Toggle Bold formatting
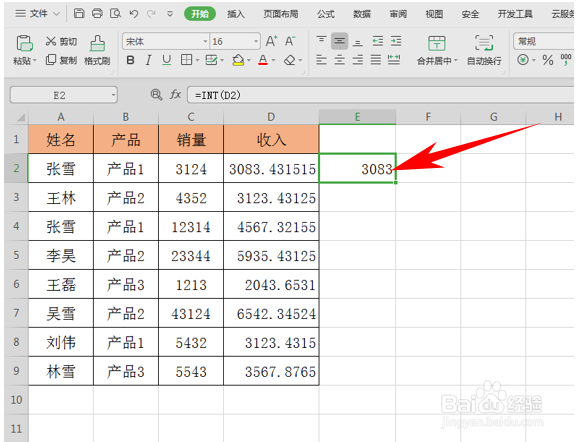The height and width of the screenshot is (442, 576). click(x=130, y=60)
